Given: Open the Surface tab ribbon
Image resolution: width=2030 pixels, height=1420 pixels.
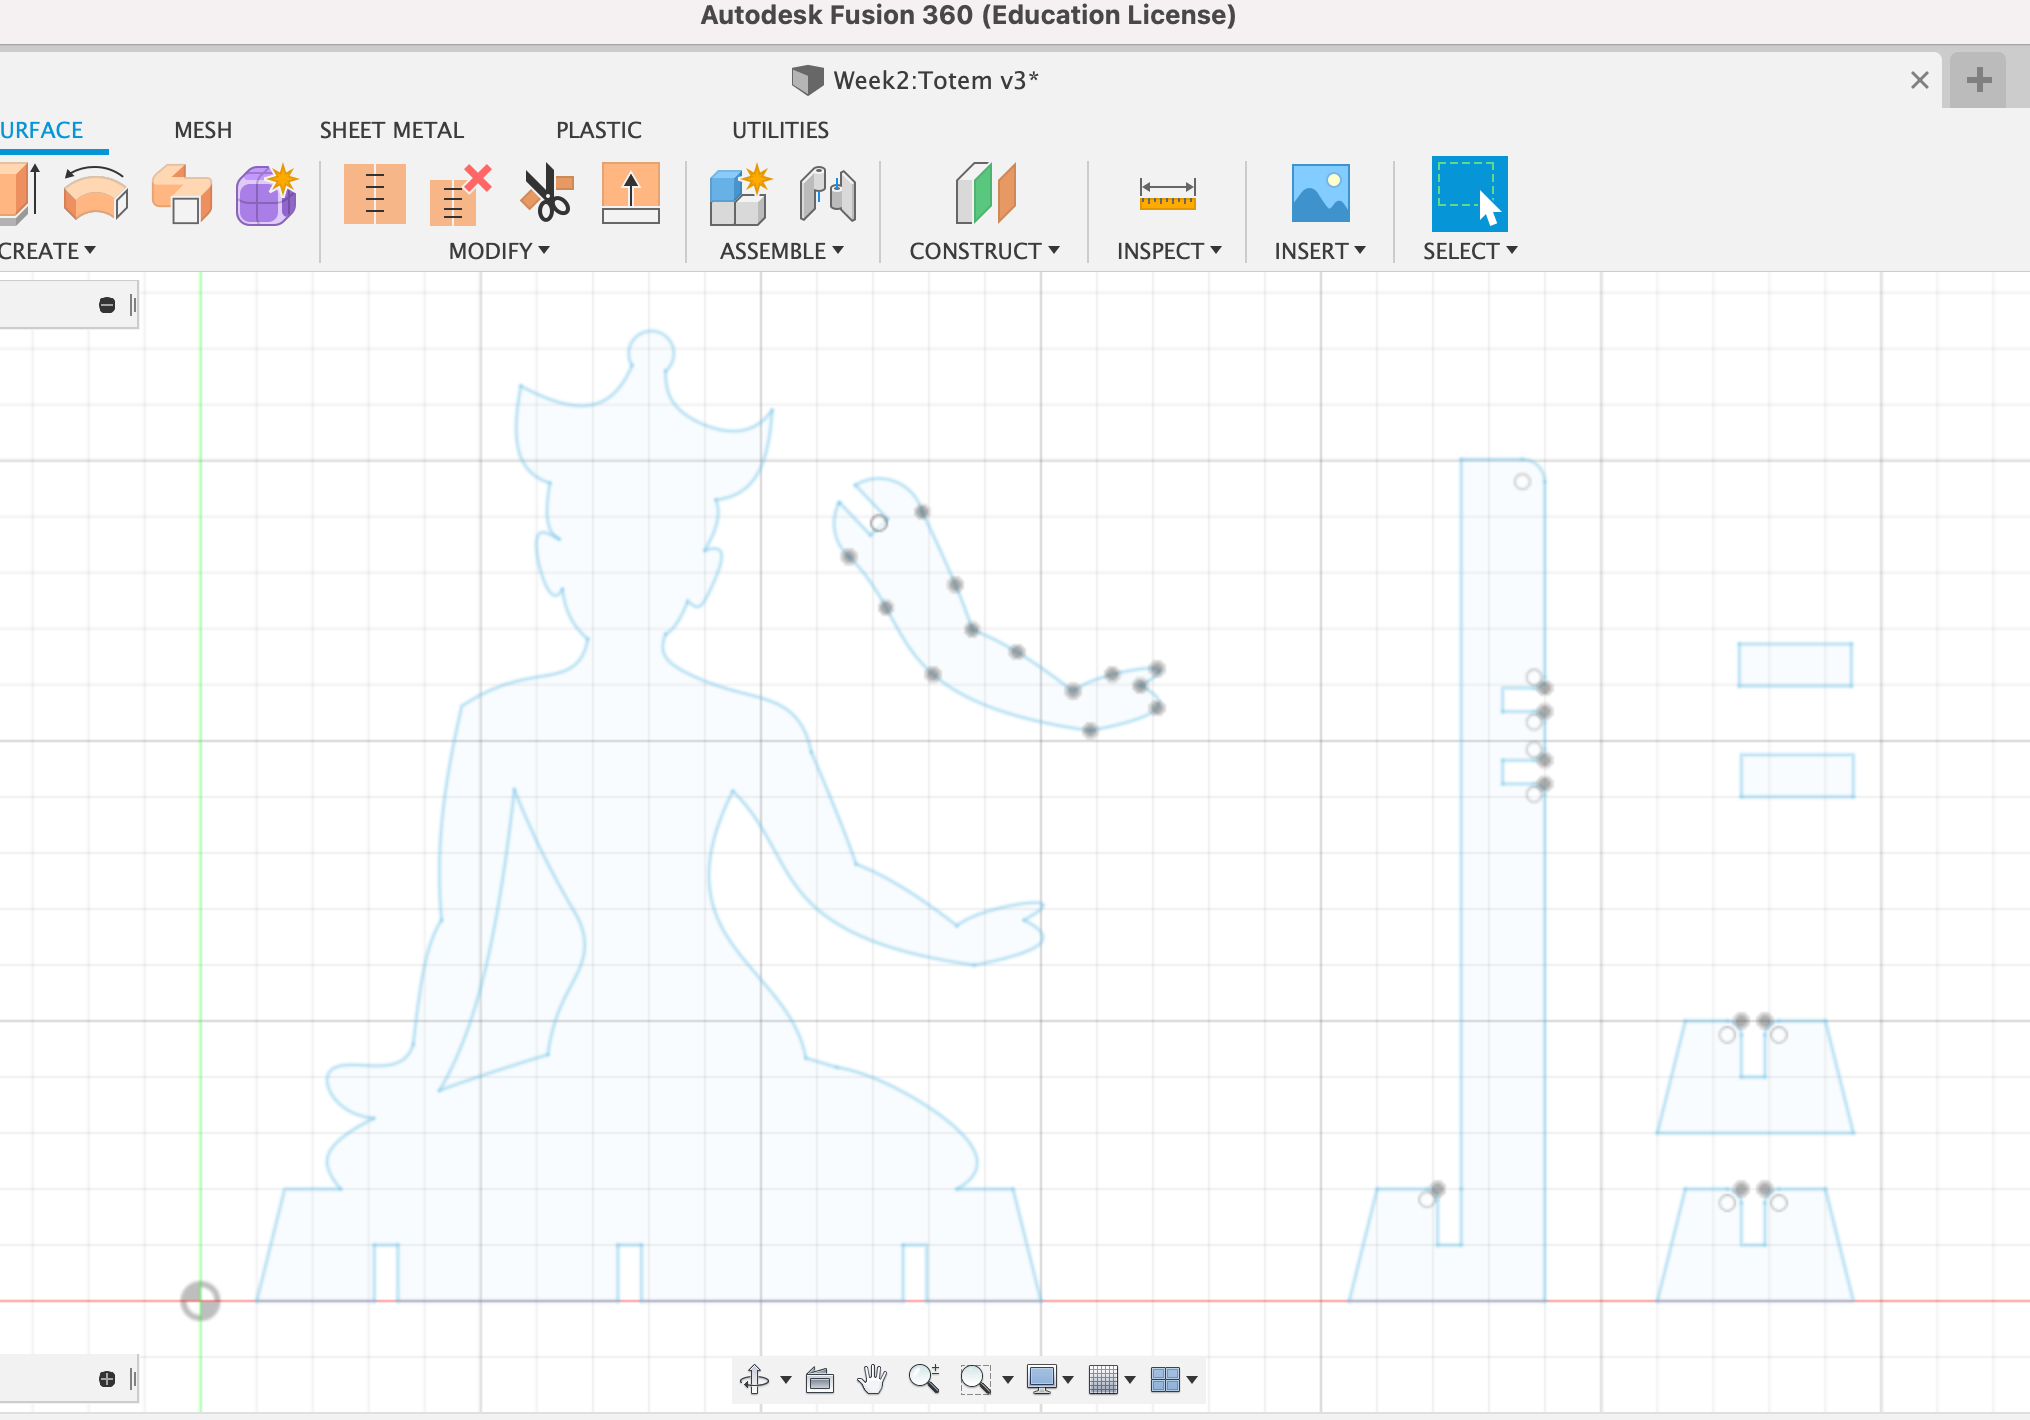Looking at the screenshot, I should click(x=42, y=130).
